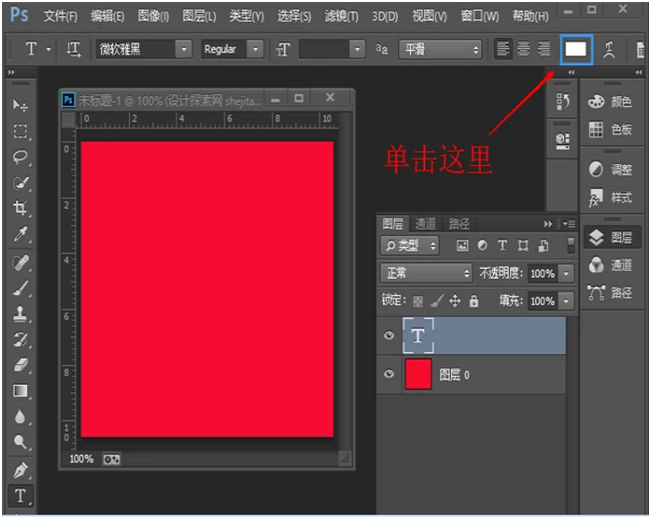The width and height of the screenshot is (651, 519).
Task: Open the 窗口(W) menu
Action: tap(480, 16)
